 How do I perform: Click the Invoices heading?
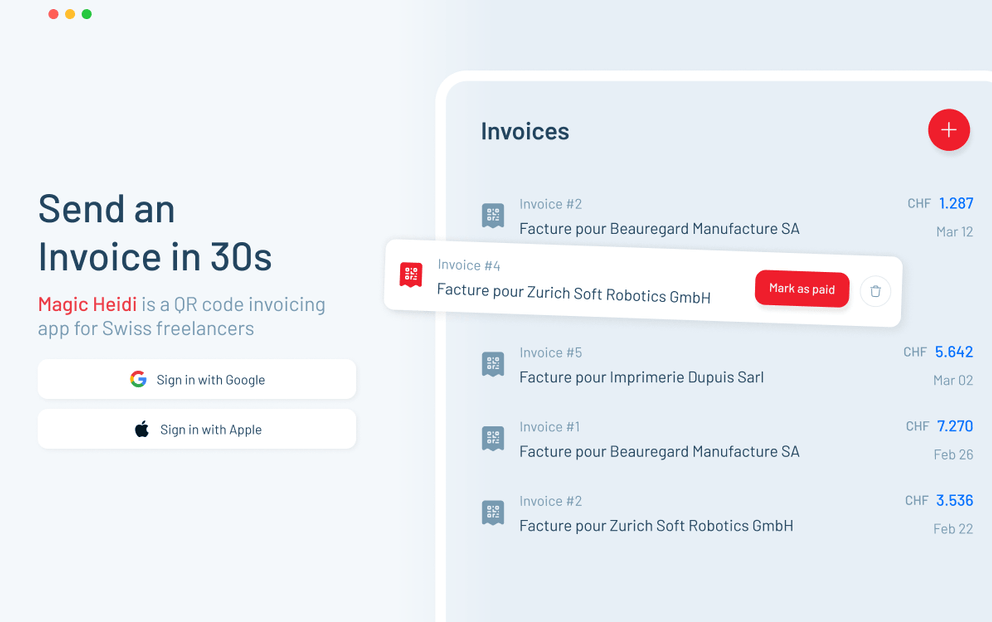point(525,131)
